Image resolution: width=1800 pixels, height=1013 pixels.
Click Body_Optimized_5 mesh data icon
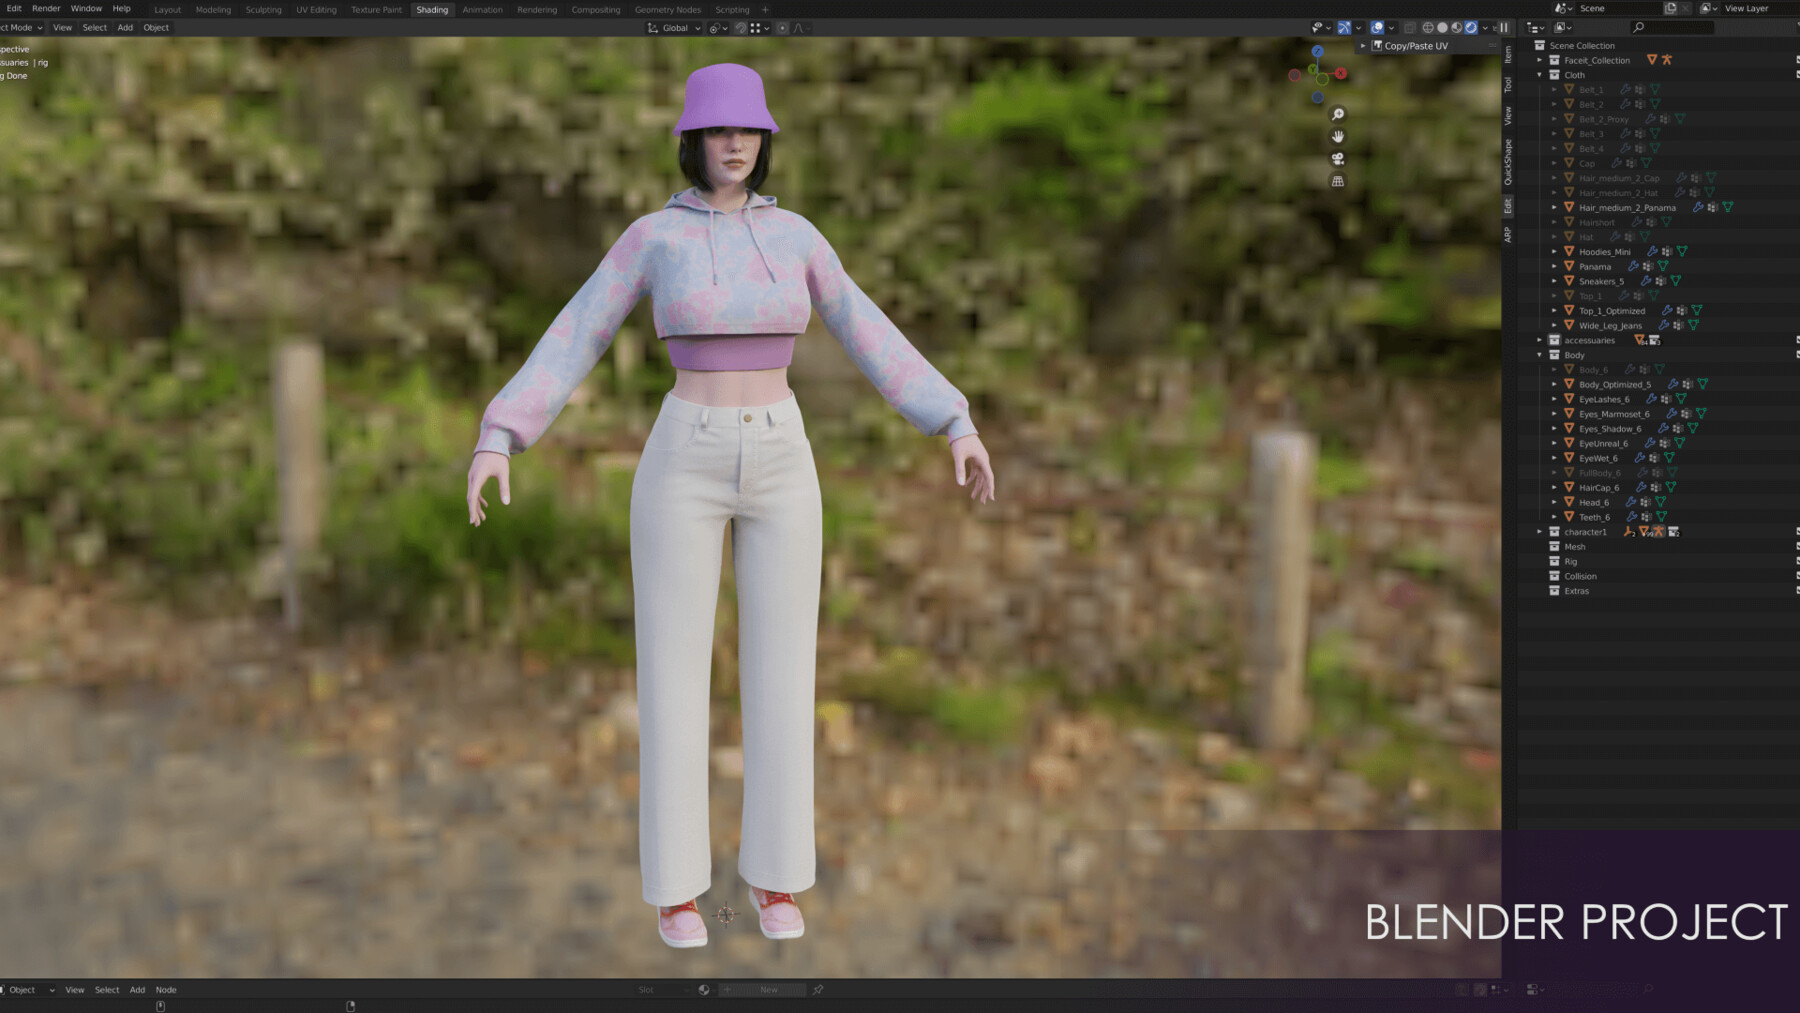pyautogui.click(x=1703, y=384)
